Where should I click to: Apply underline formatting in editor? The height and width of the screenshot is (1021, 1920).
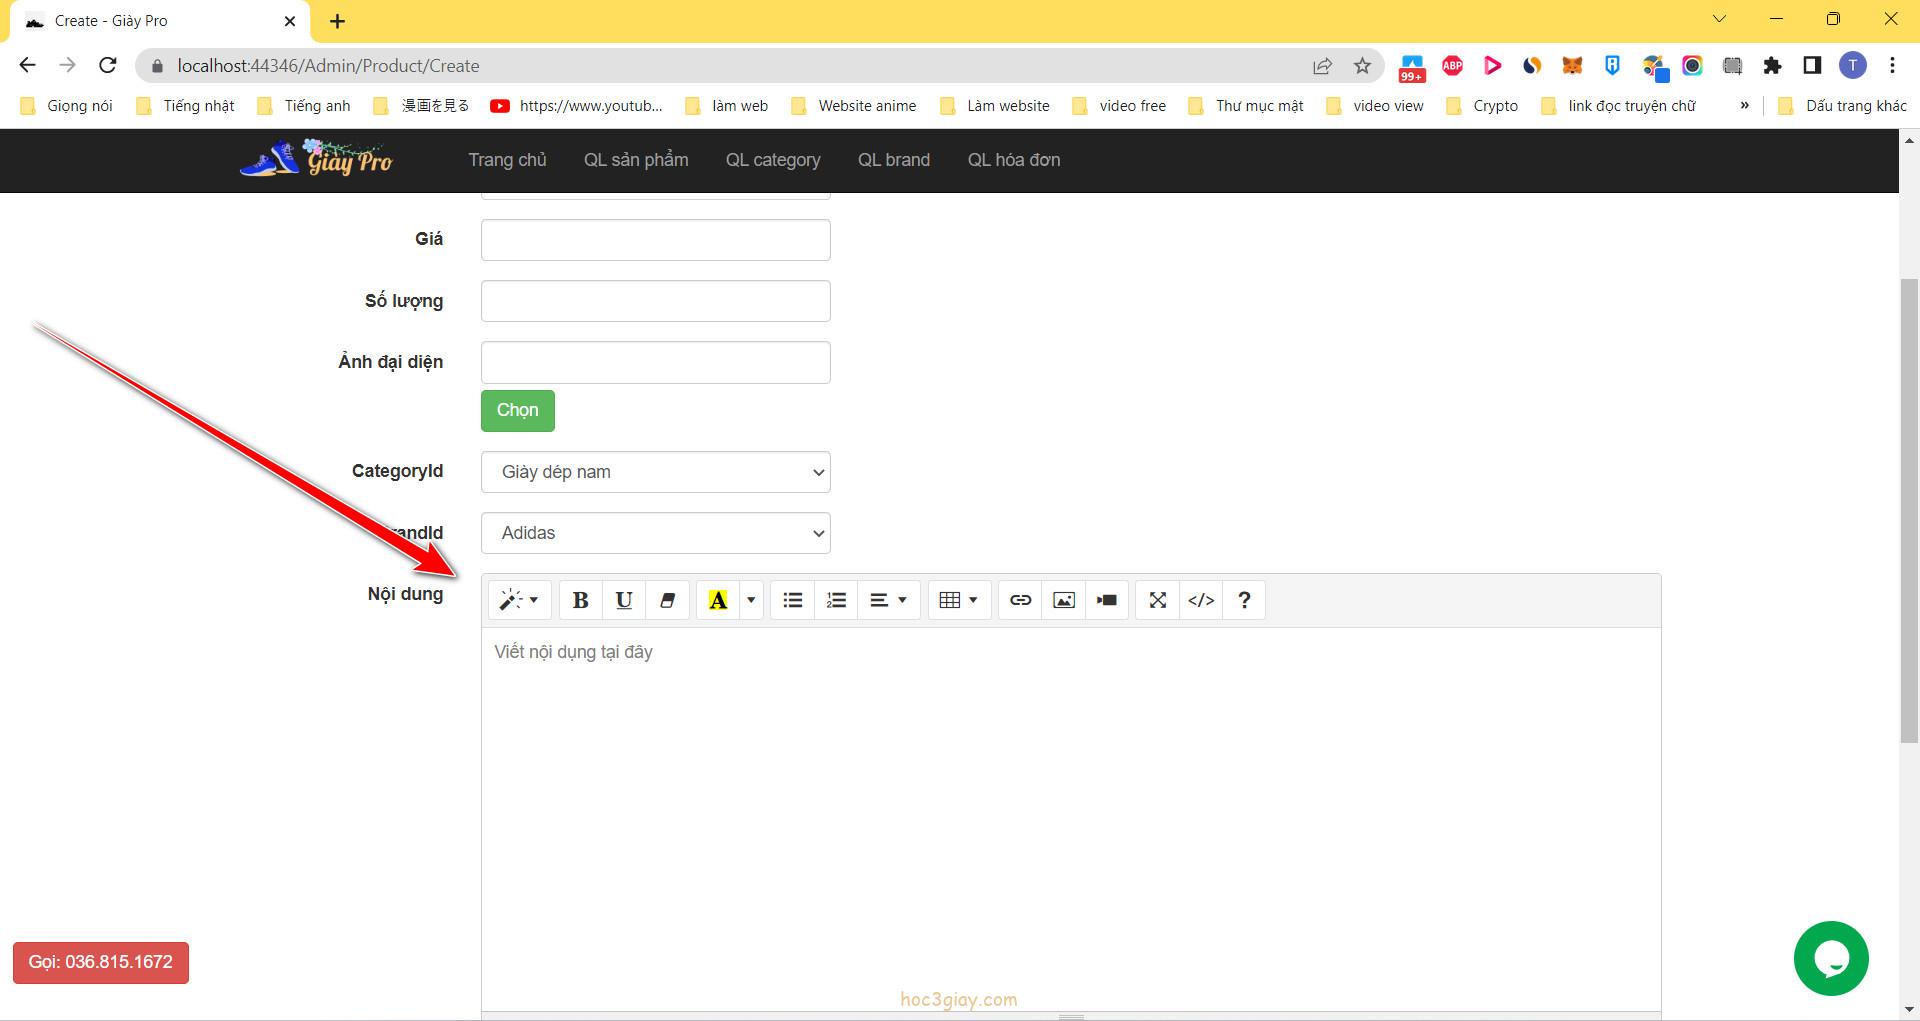click(624, 600)
